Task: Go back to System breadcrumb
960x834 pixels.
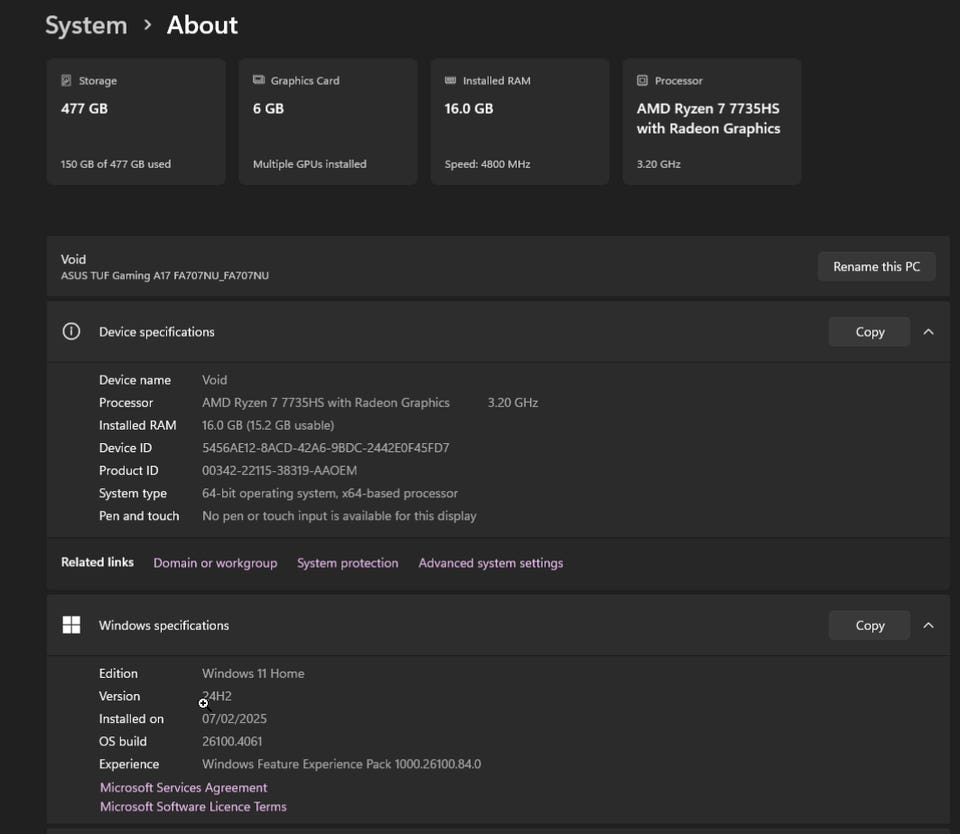Action: click(86, 25)
